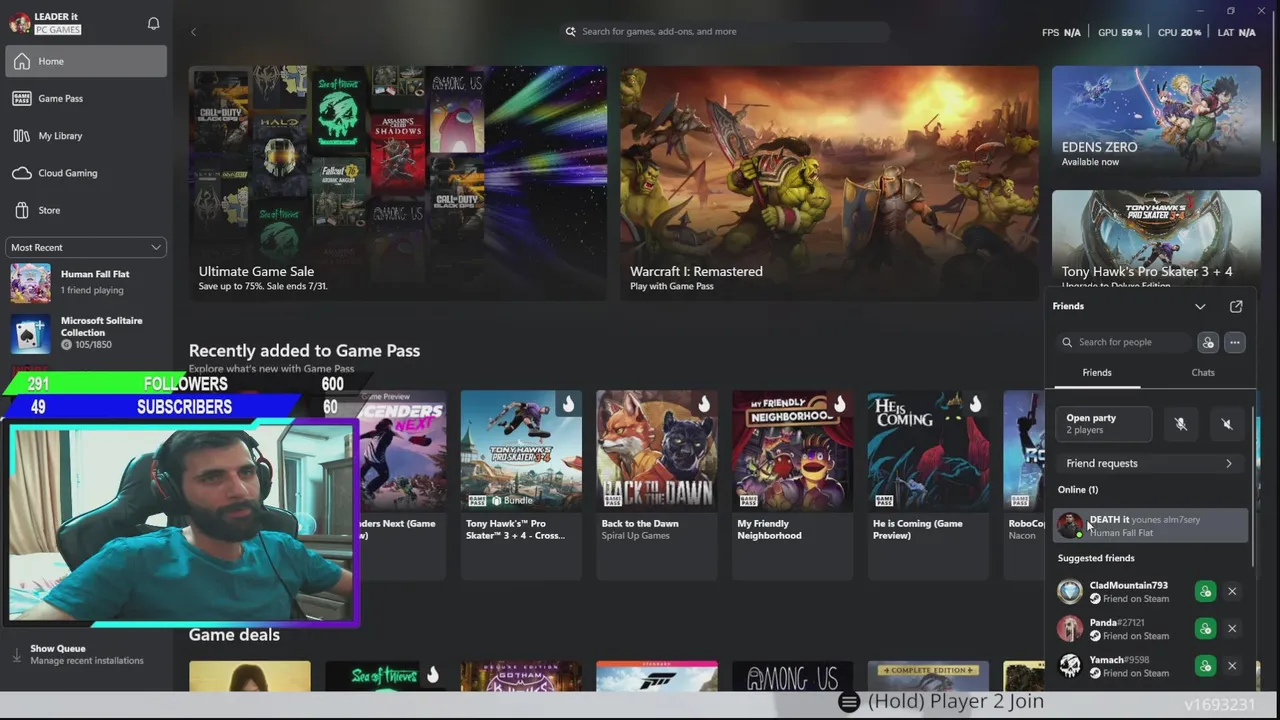The image size is (1280, 720).
Task: Dismiss Yamach#9598 suggestion
Action: click(x=1232, y=666)
